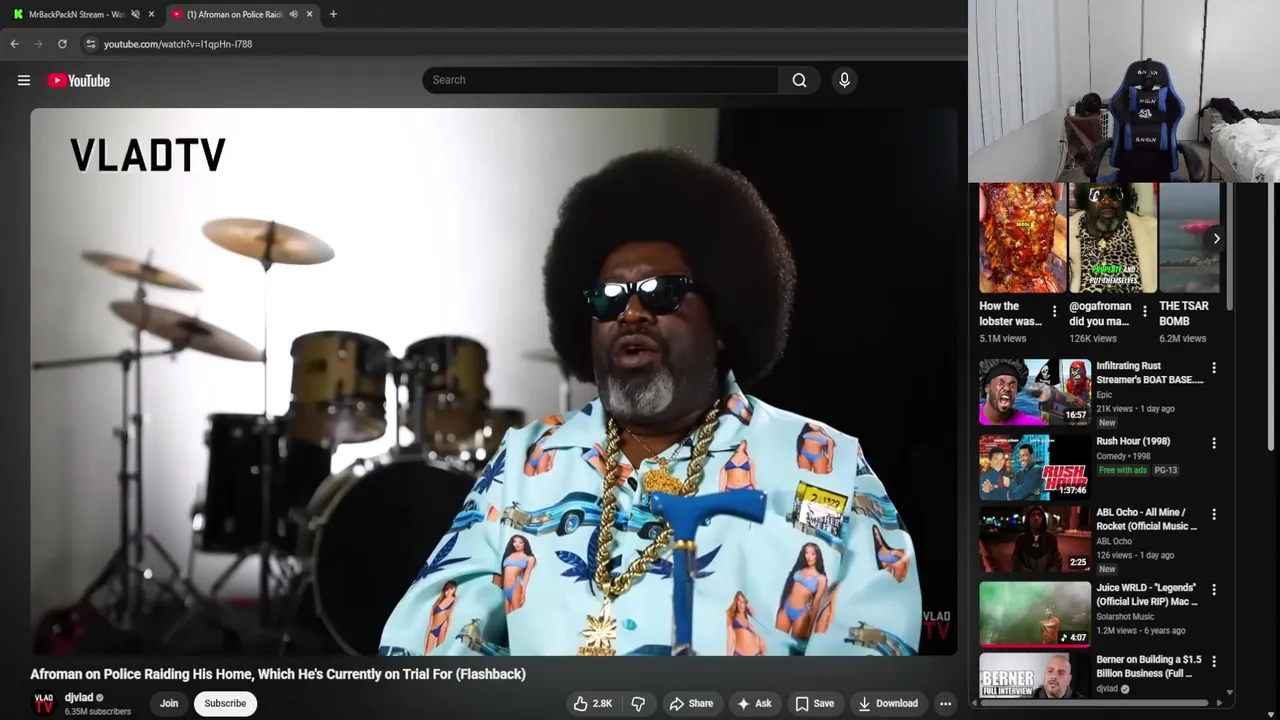
Task: Switch to the MrBackPackN Stream tab
Action: click(x=76, y=14)
